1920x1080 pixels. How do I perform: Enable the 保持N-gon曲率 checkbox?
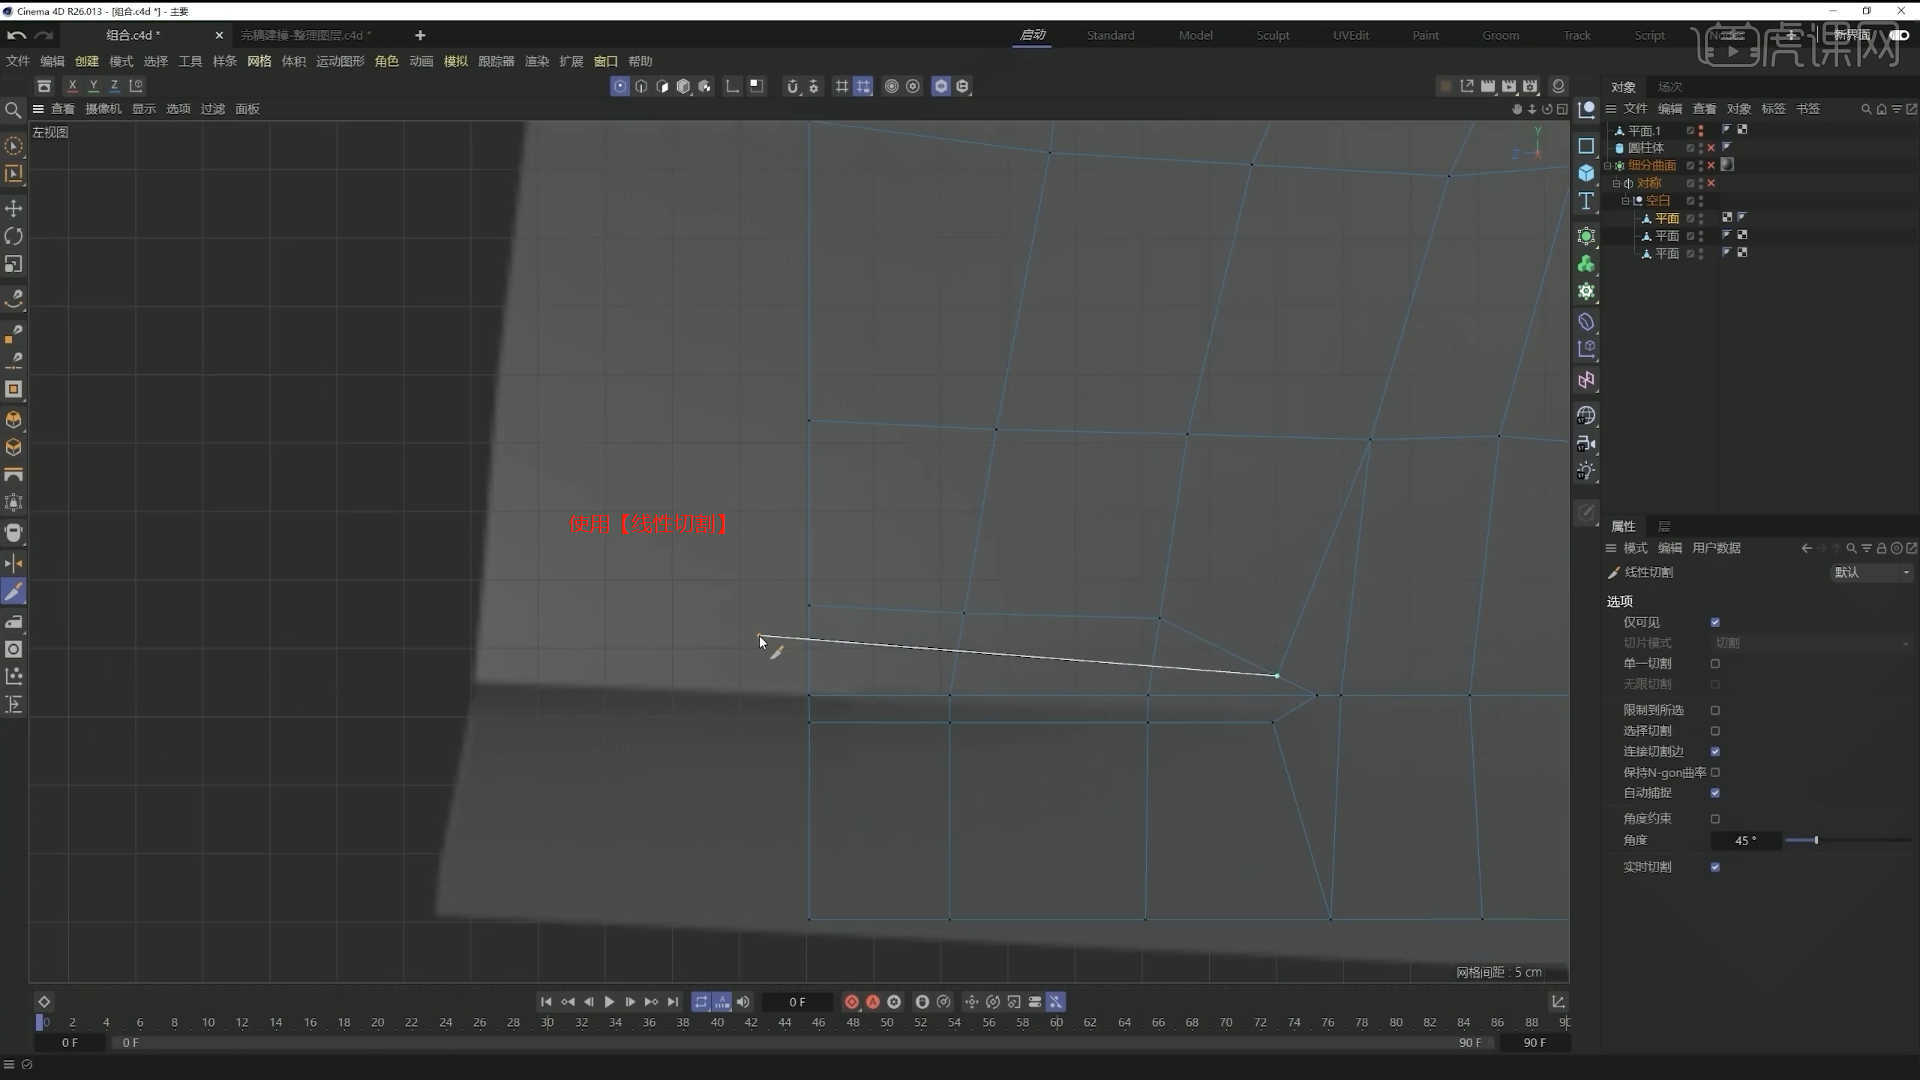point(1715,773)
